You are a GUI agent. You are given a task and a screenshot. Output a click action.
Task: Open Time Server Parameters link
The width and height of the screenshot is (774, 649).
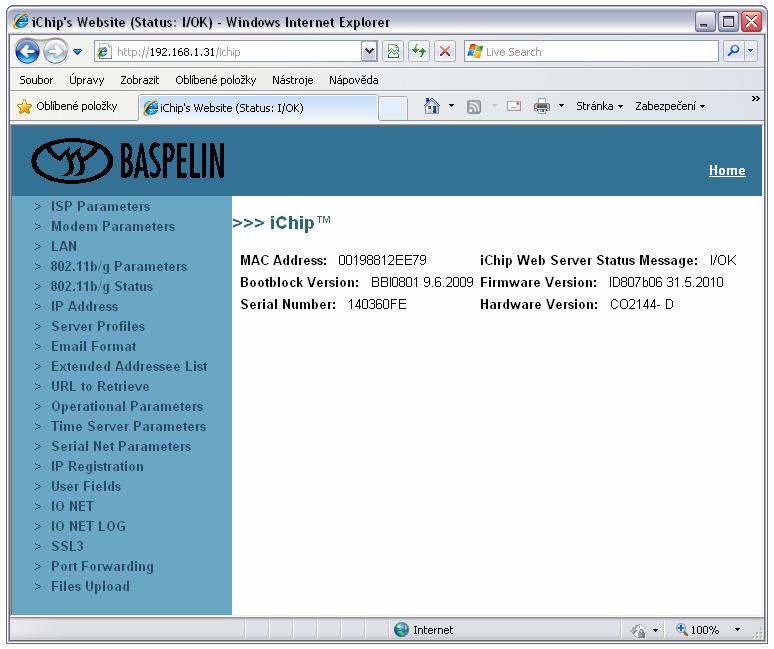pos(128,426)
